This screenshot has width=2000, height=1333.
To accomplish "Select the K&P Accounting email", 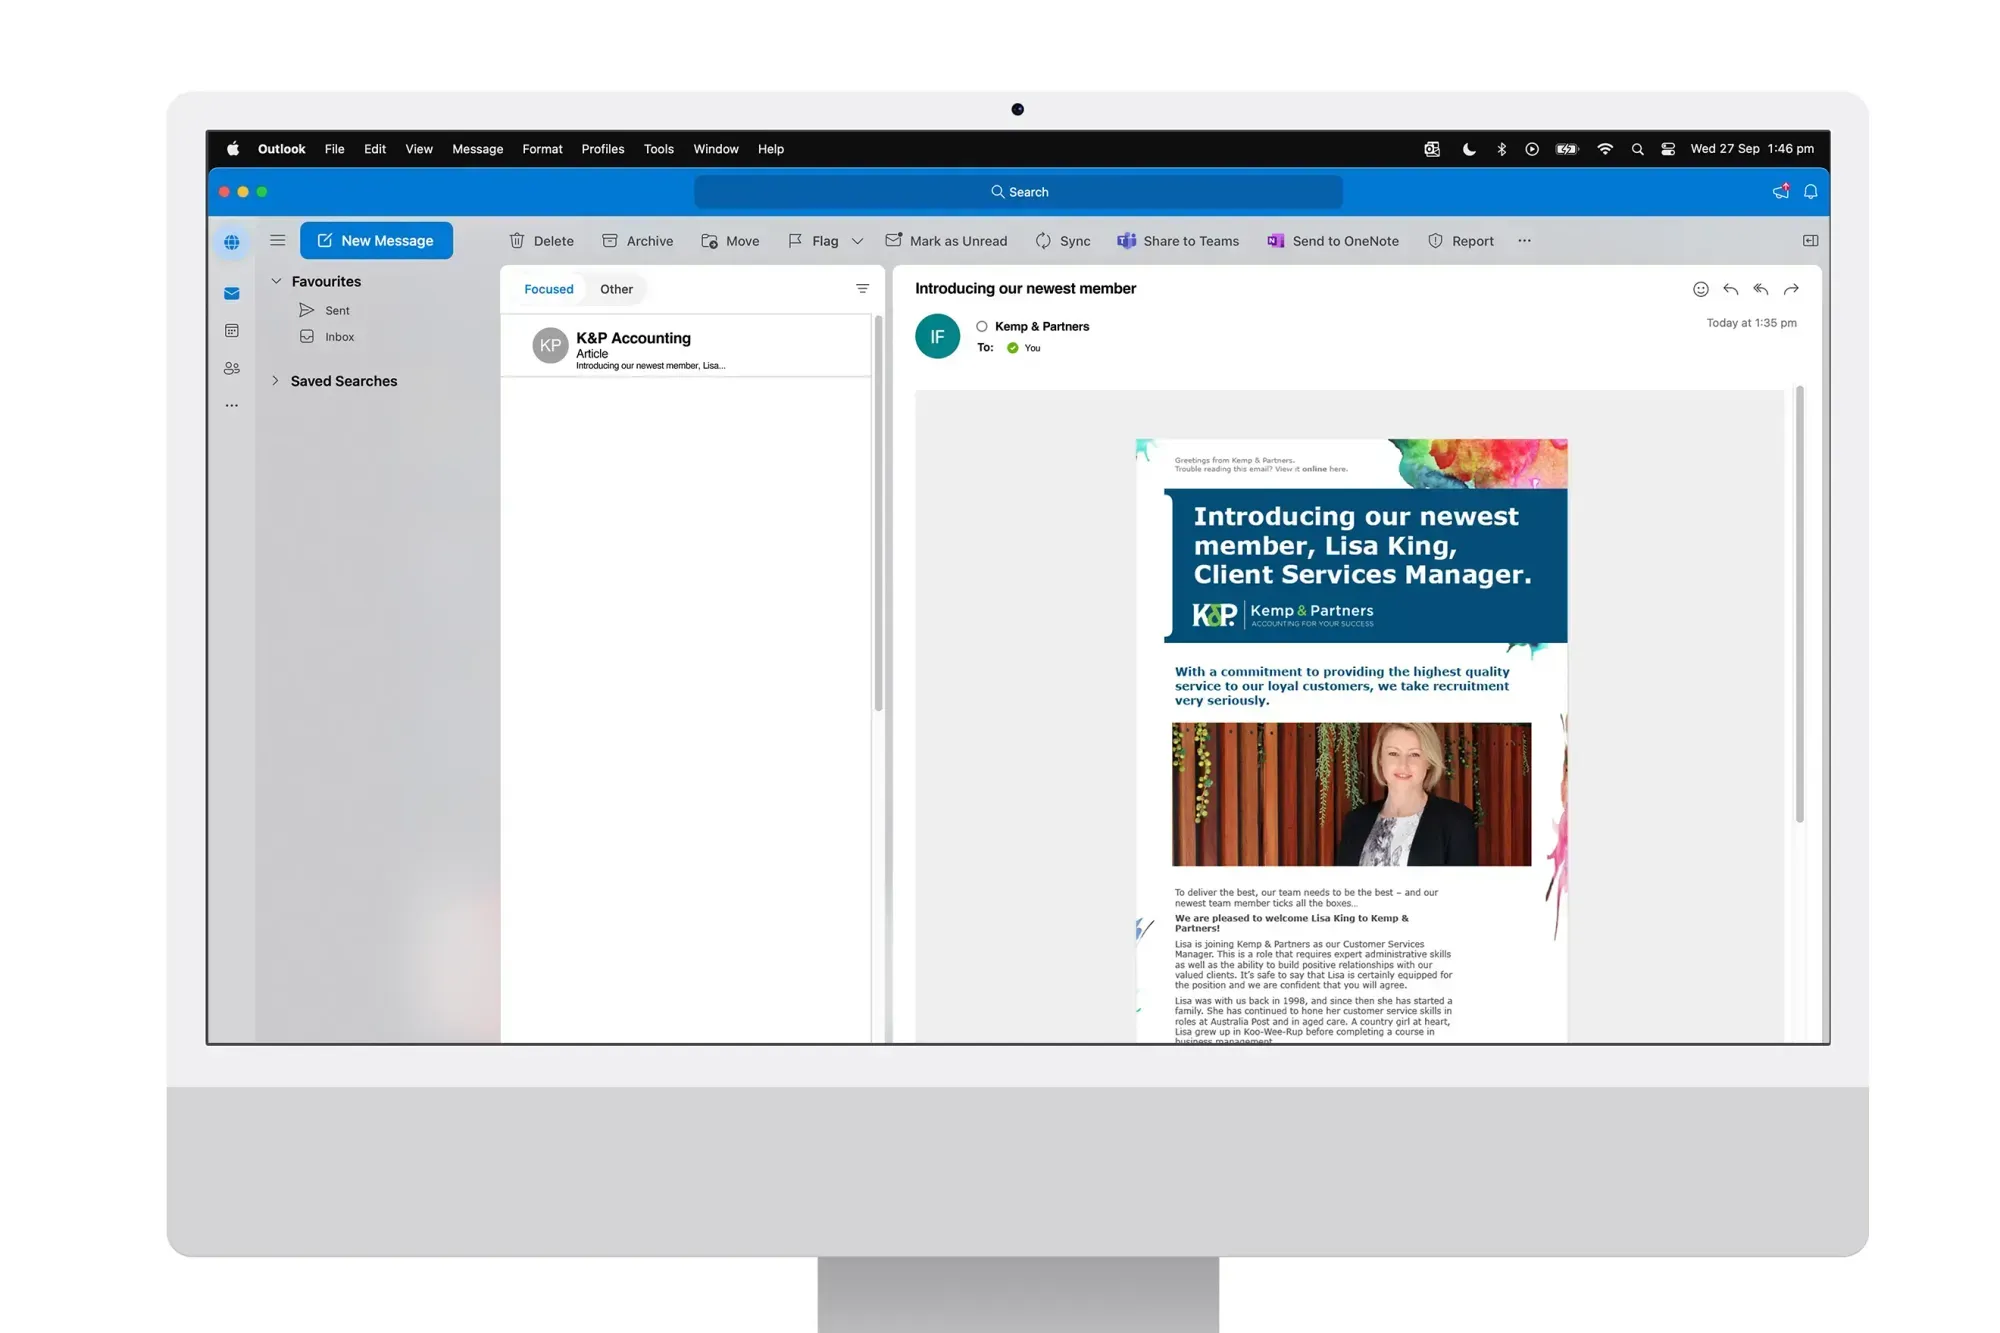I will (686, 346).
